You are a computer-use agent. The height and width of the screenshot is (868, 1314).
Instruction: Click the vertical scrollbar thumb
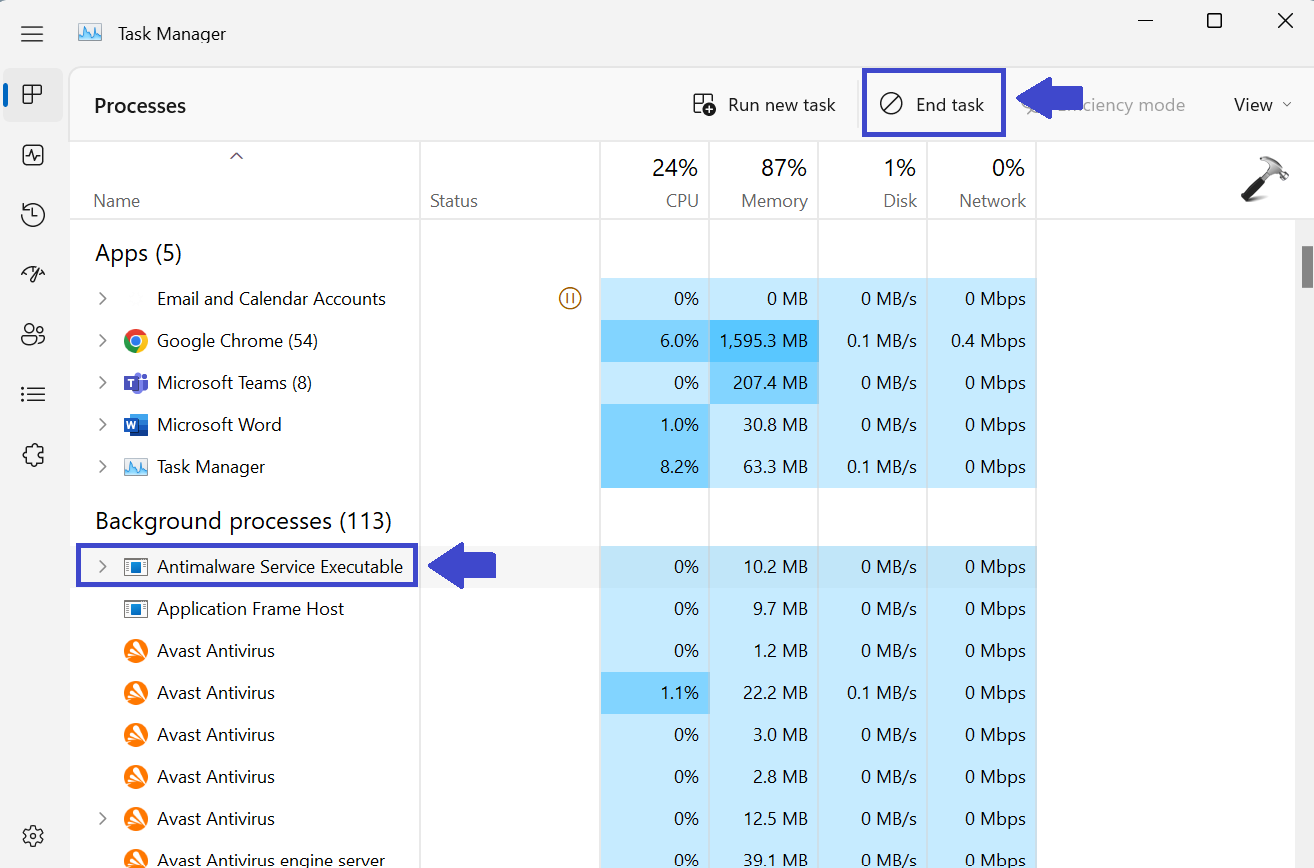pos(1306,267)
